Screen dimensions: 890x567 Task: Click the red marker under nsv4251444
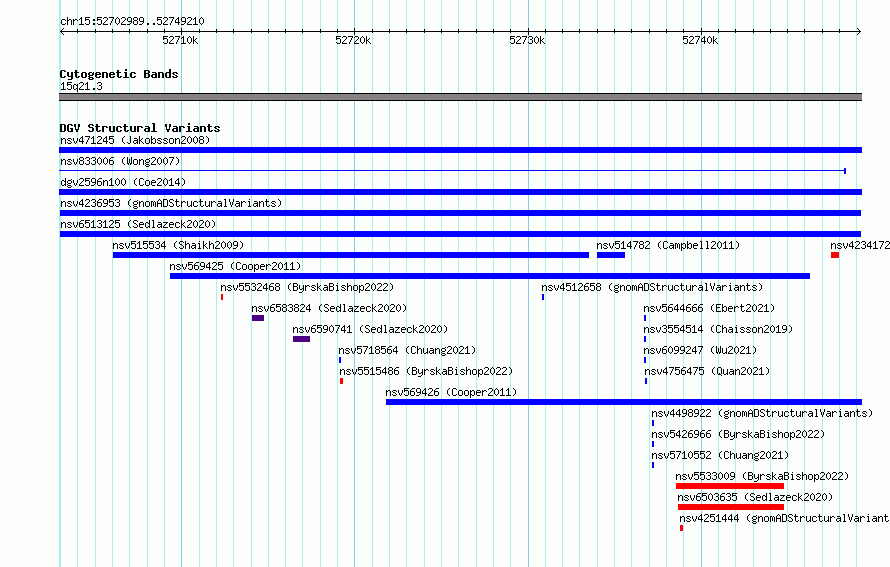tap(682, 528)
